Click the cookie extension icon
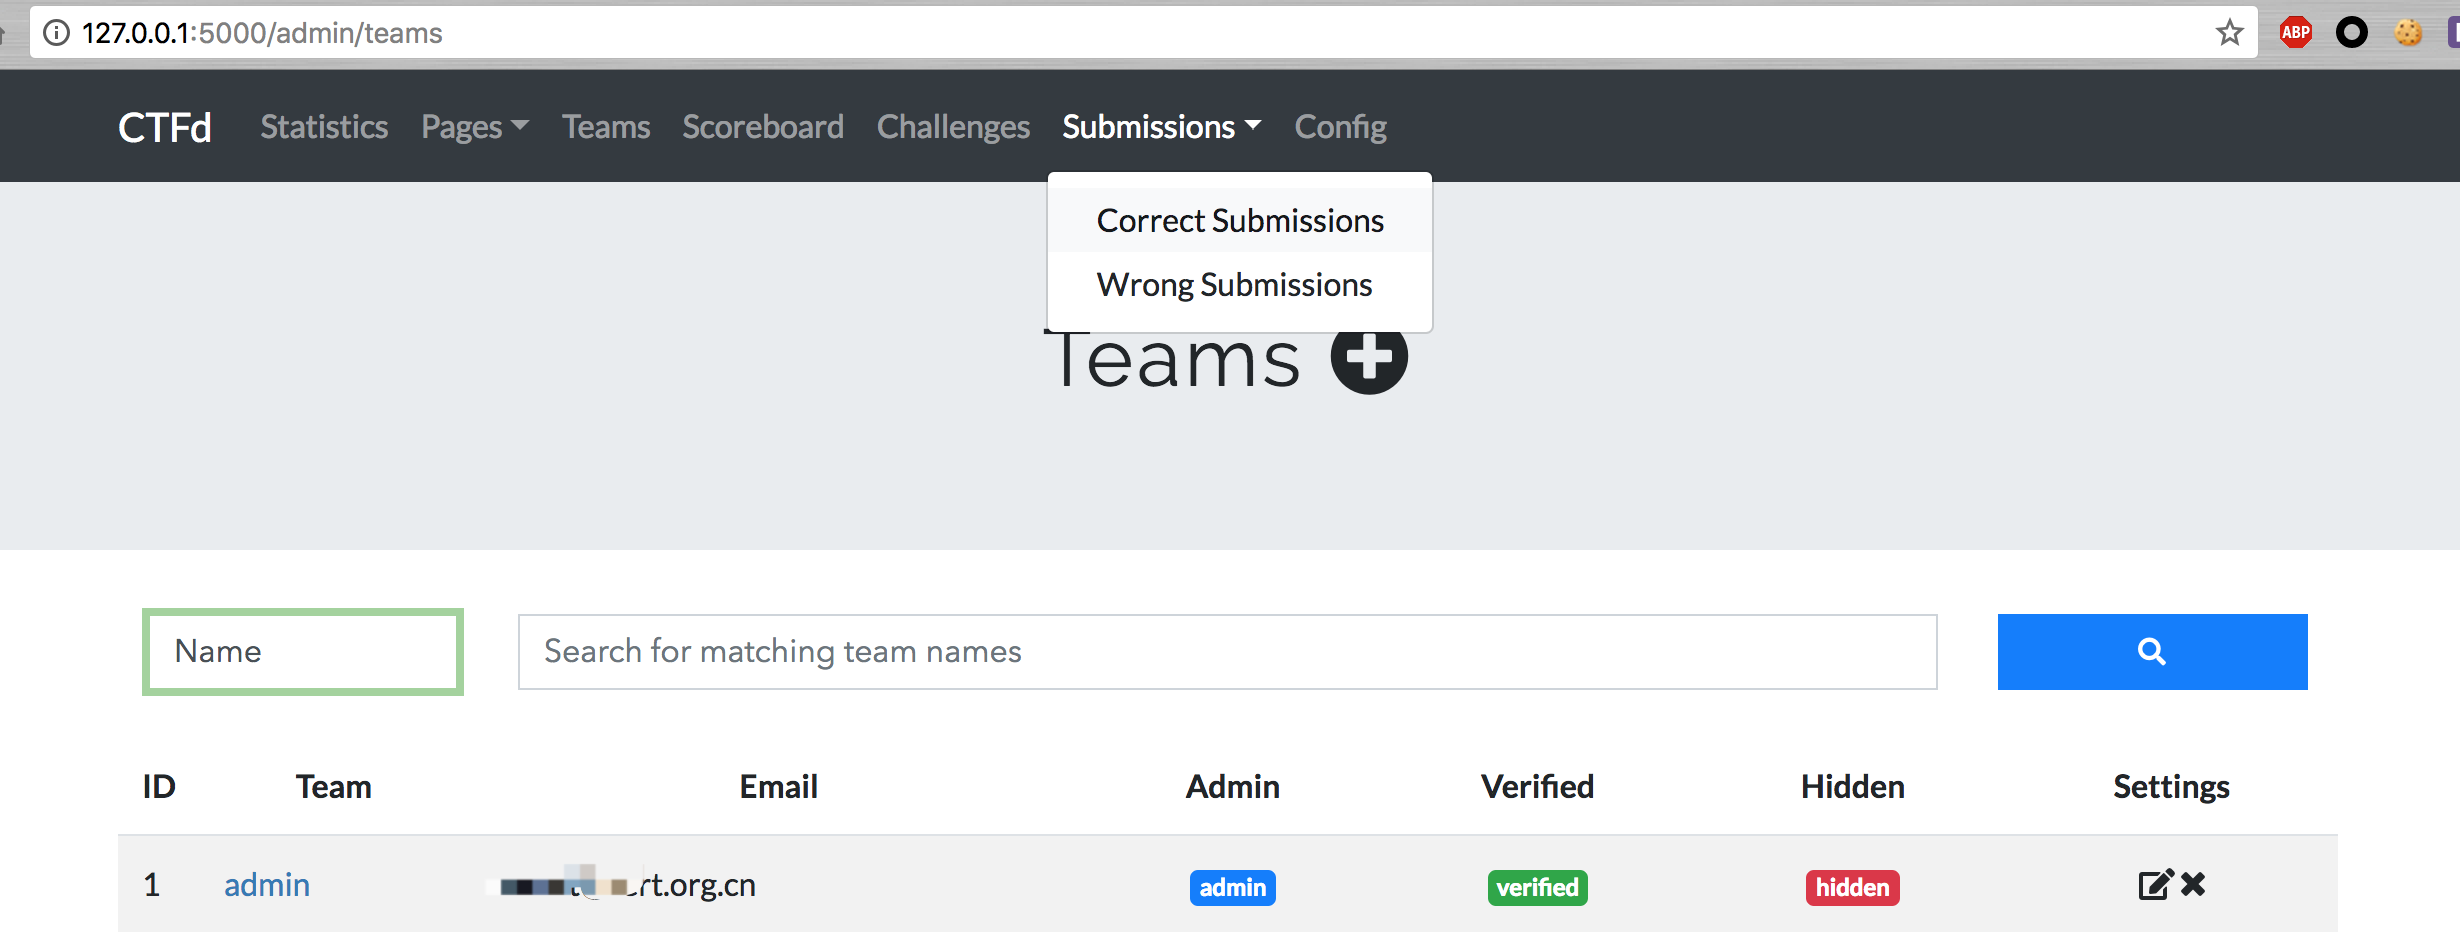This screenshot has width=2460, height=940. 2408,33
